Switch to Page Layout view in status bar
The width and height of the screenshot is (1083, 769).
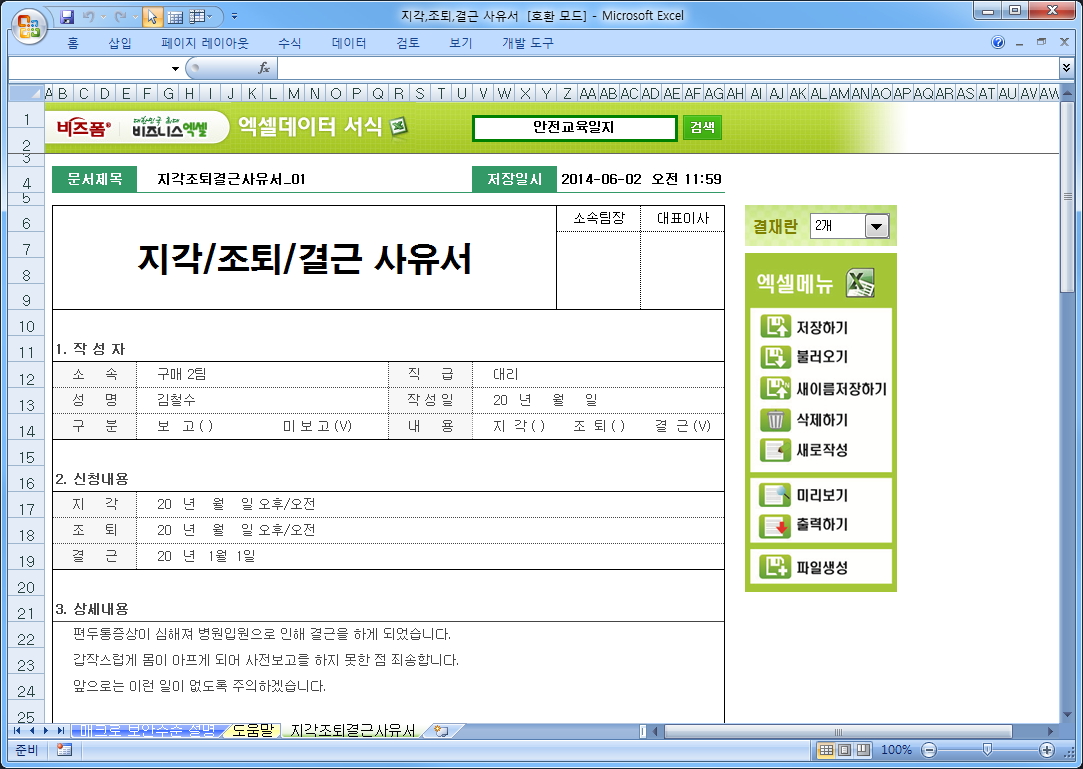click(x=844, y=750)
